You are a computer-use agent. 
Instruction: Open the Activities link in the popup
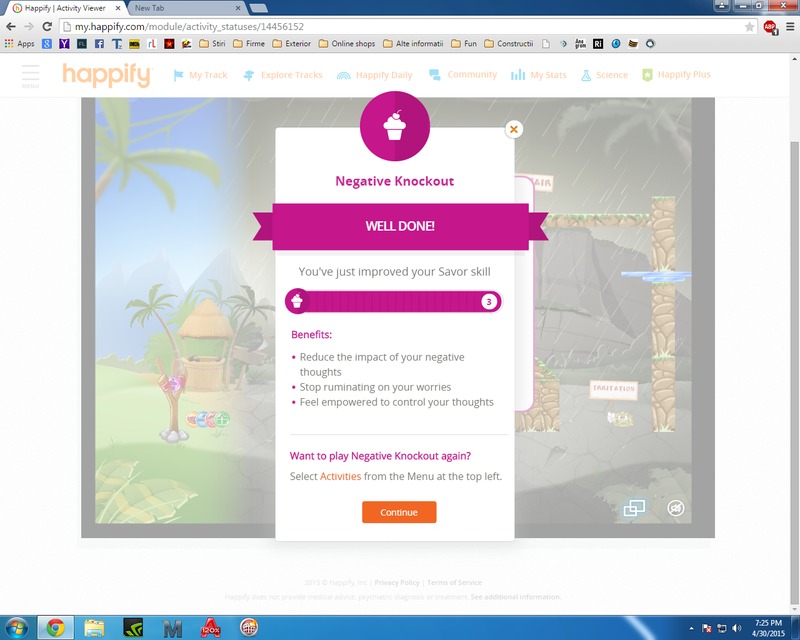[340, 476]
